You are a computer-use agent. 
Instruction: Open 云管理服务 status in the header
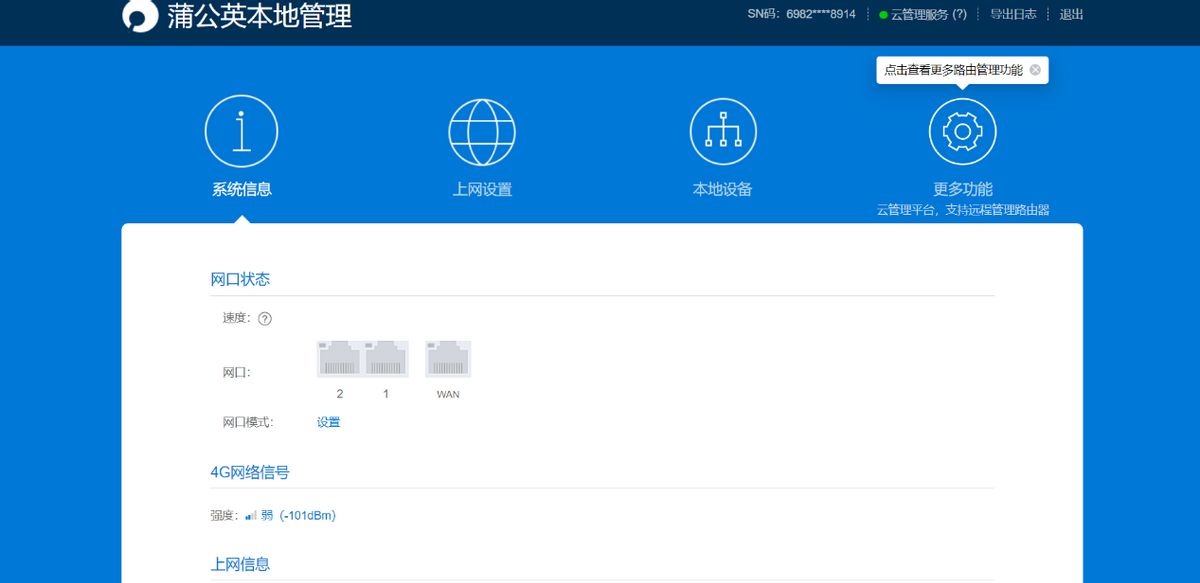(x=927, y=14)
